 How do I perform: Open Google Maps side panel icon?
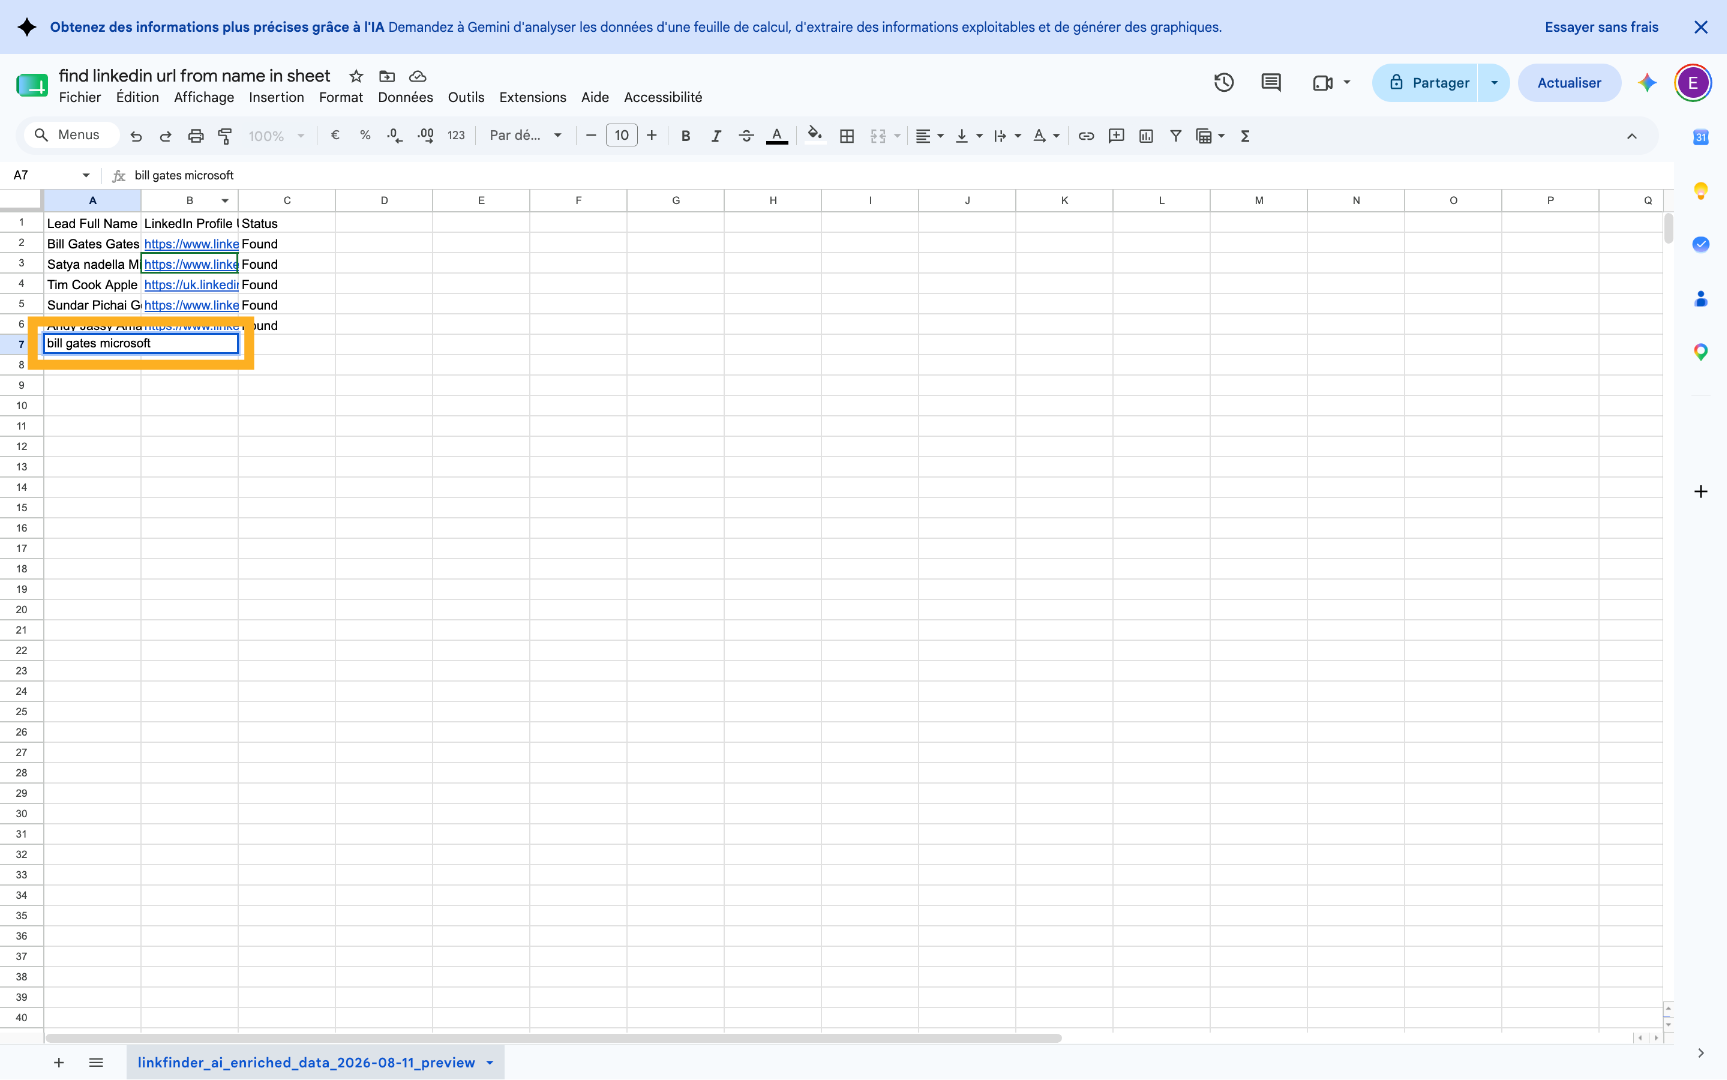pyautogui.click(x=1701, y=352)
